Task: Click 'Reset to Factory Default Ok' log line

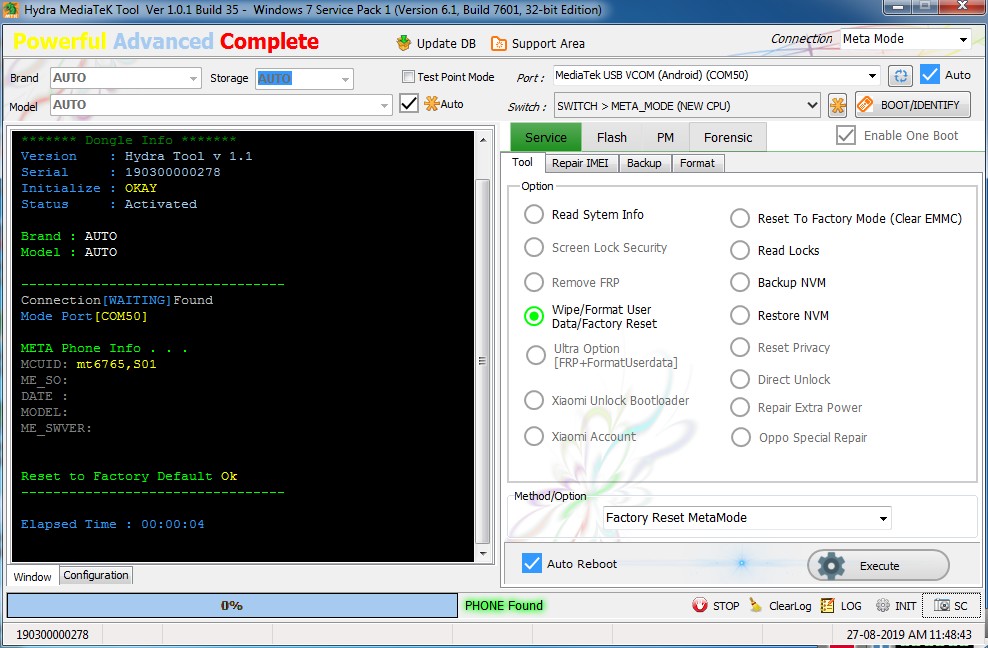Action: (x=129, y=476)
